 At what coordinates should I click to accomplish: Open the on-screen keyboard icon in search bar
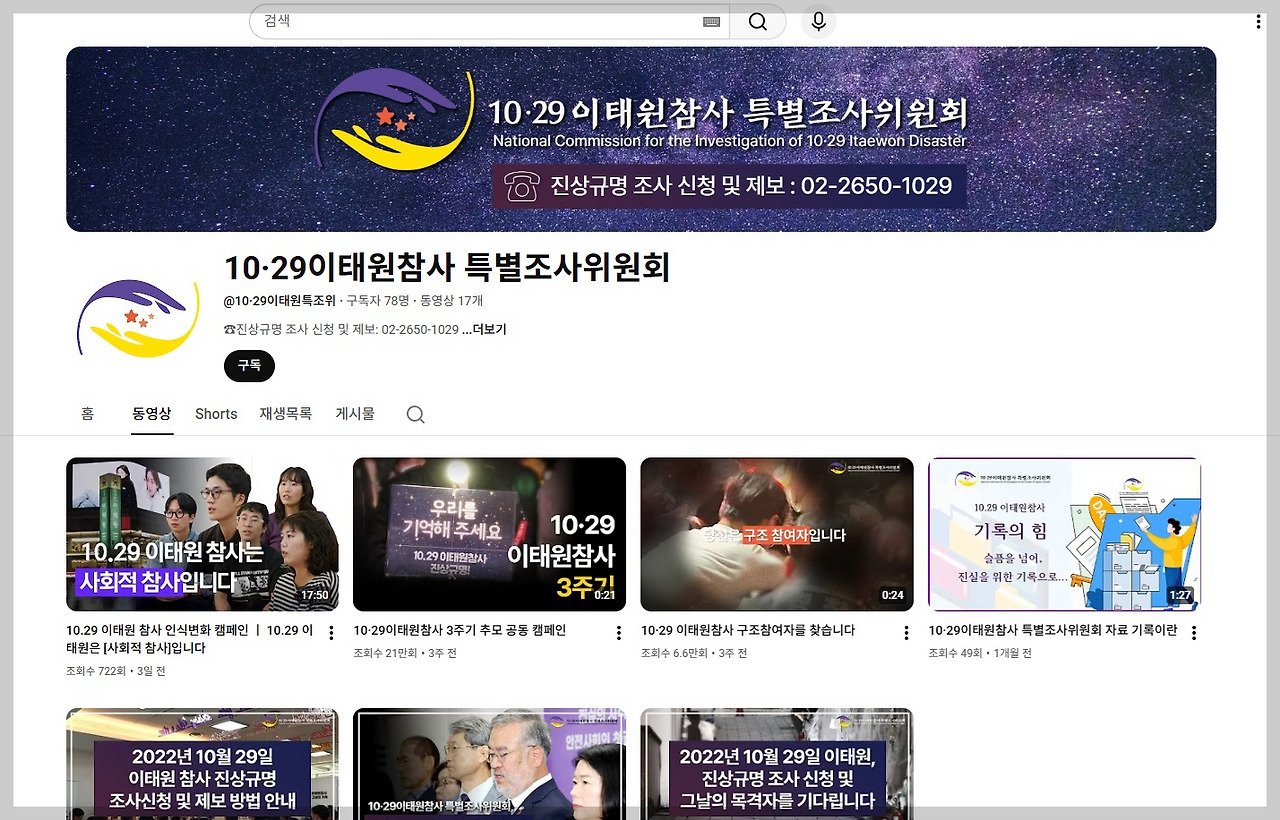click(712, 21)
